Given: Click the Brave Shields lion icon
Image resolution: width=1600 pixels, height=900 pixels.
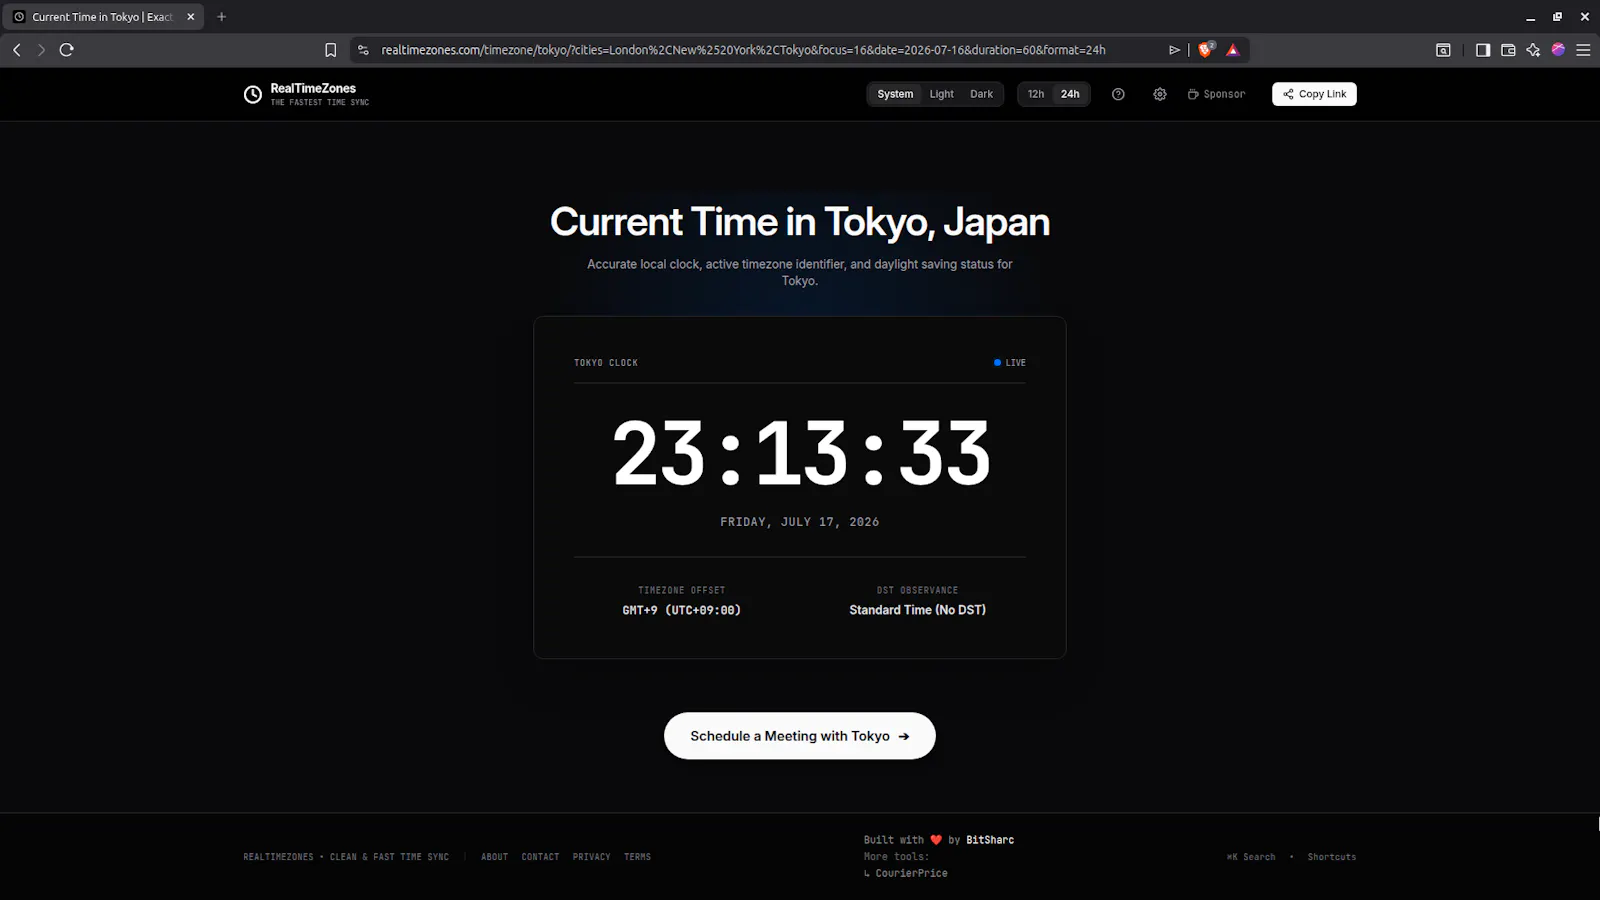Looking at the screenshot, I should pyautogui.click(x=1206, y=50).
